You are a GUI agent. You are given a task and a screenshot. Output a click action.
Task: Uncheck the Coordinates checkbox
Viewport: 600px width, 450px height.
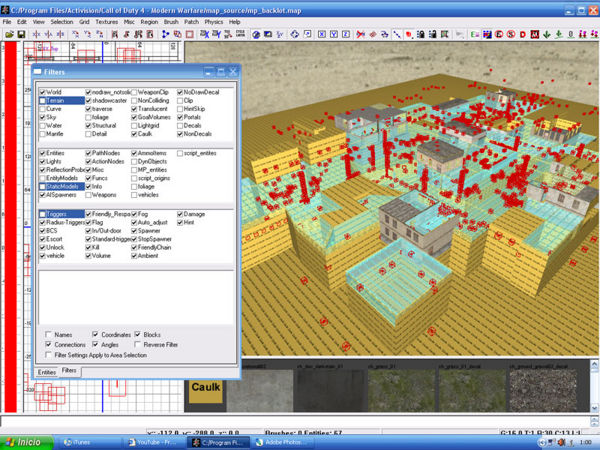(x=95, y=334)
